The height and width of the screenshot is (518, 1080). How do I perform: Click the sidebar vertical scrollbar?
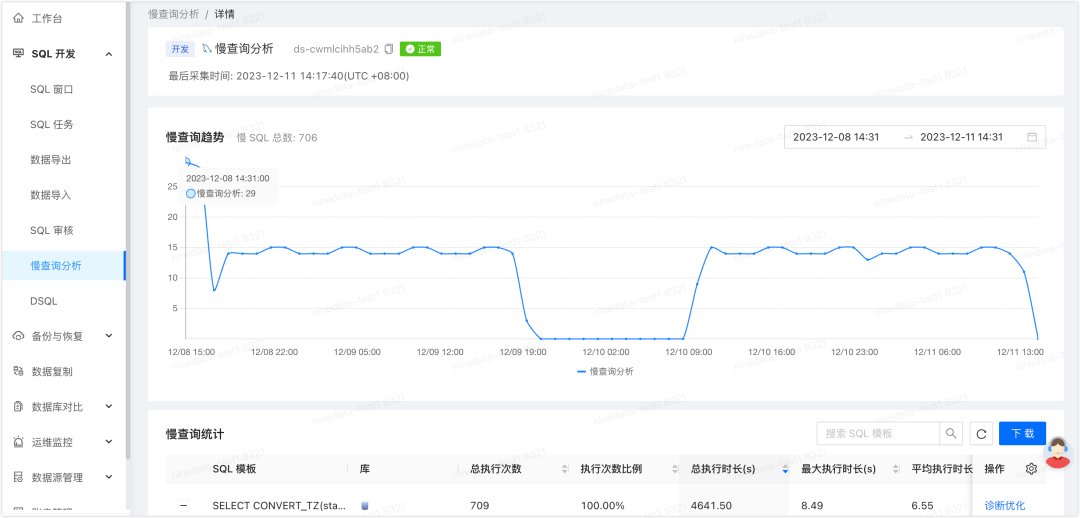[x=127, y=231]
